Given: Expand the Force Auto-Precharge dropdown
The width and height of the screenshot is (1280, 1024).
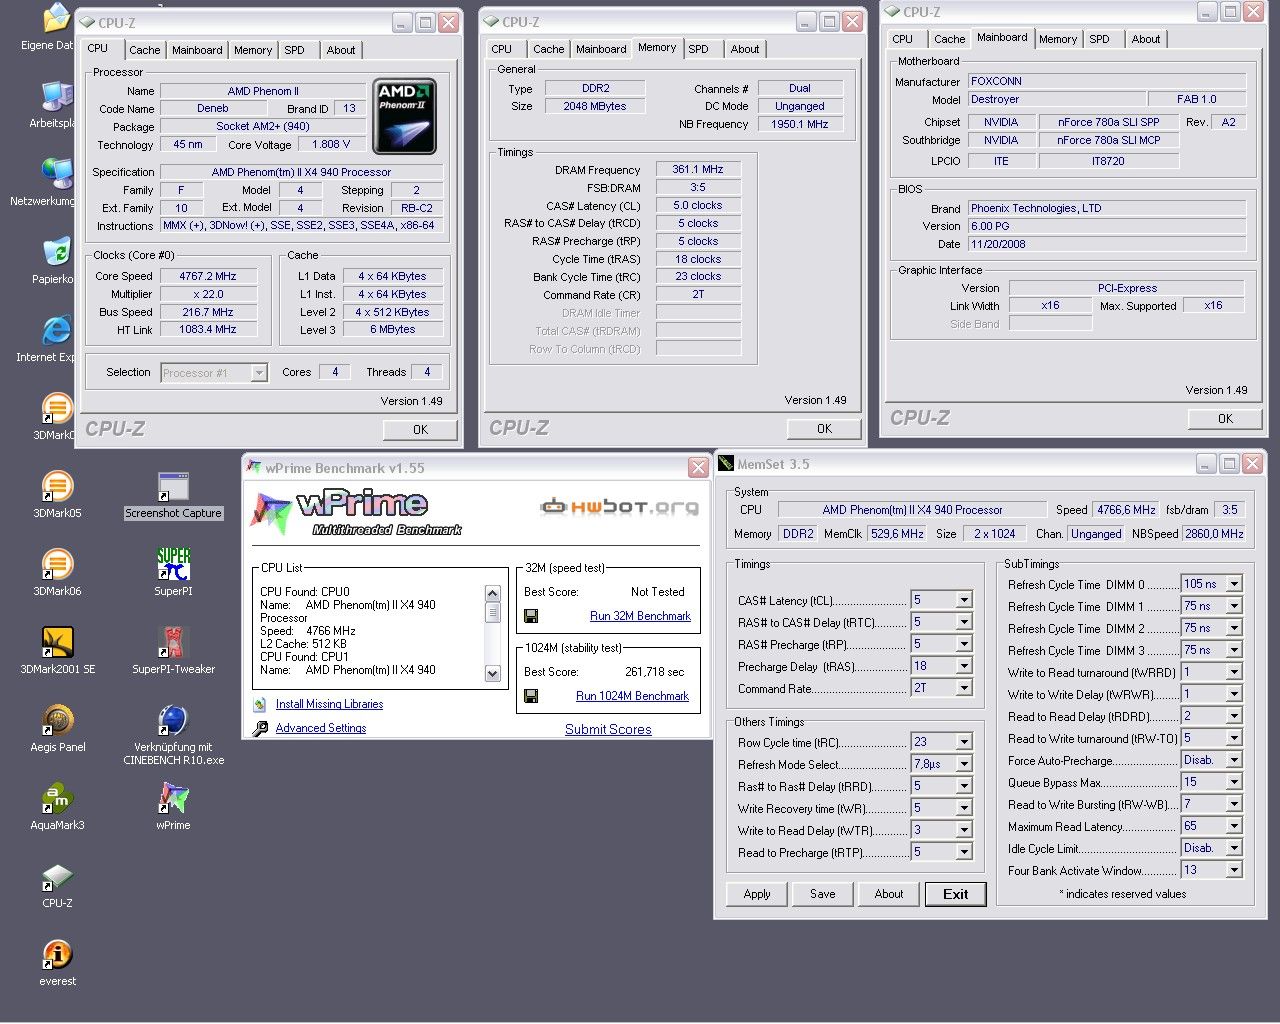Looking at the screenshot, I should pyautogui.click(x=1234, y=760).
